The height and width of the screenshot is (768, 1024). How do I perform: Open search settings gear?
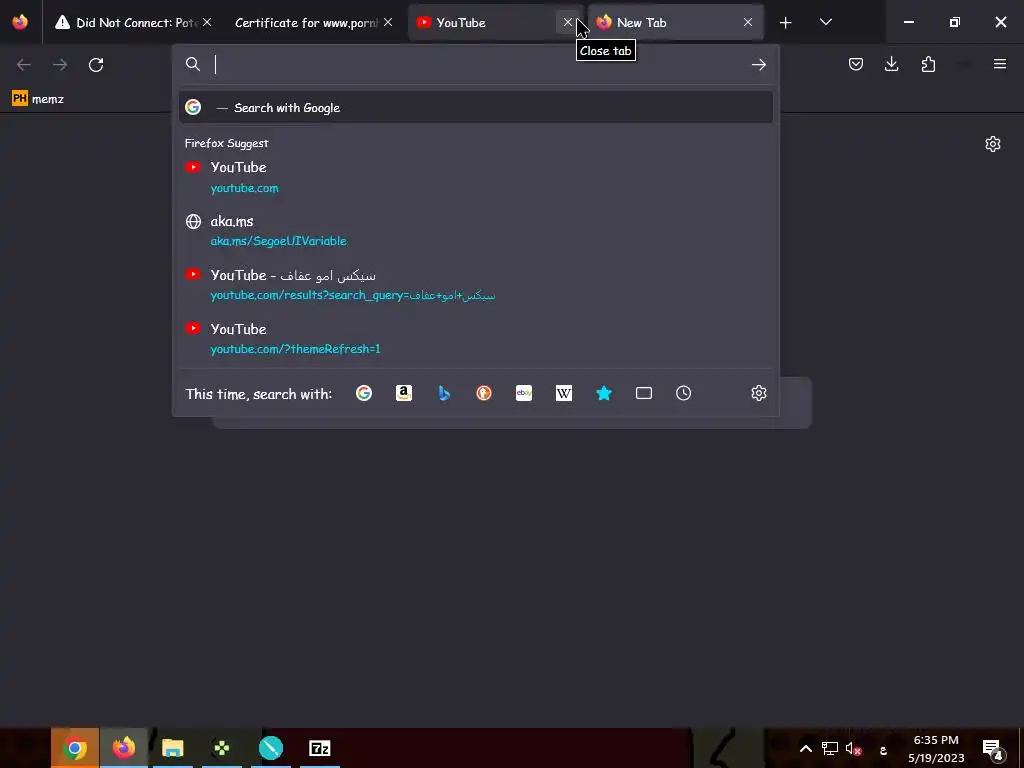tap(758, 393)
